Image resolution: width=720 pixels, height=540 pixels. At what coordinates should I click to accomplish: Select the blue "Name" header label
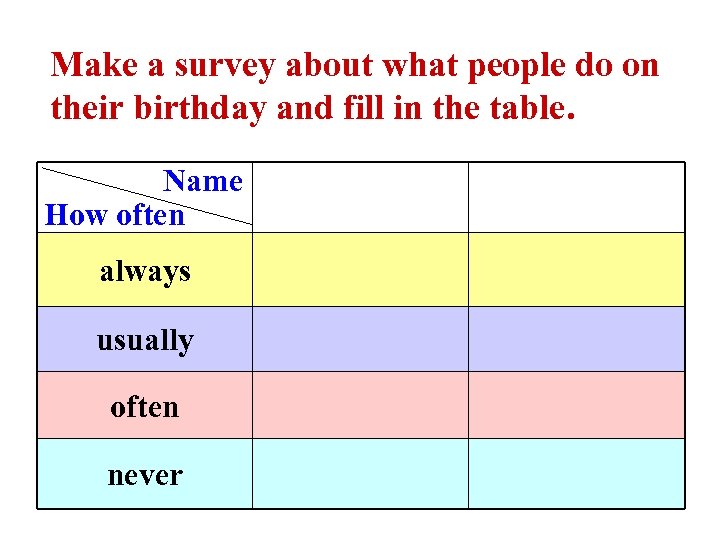pos(203,181)
